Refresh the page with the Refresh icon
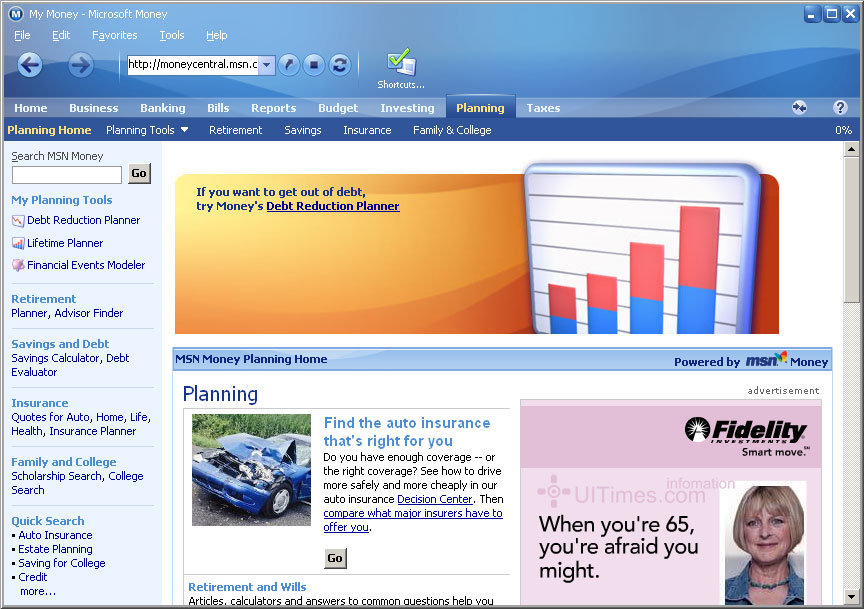Screen dimensions: 864x609 pos(340,65)
